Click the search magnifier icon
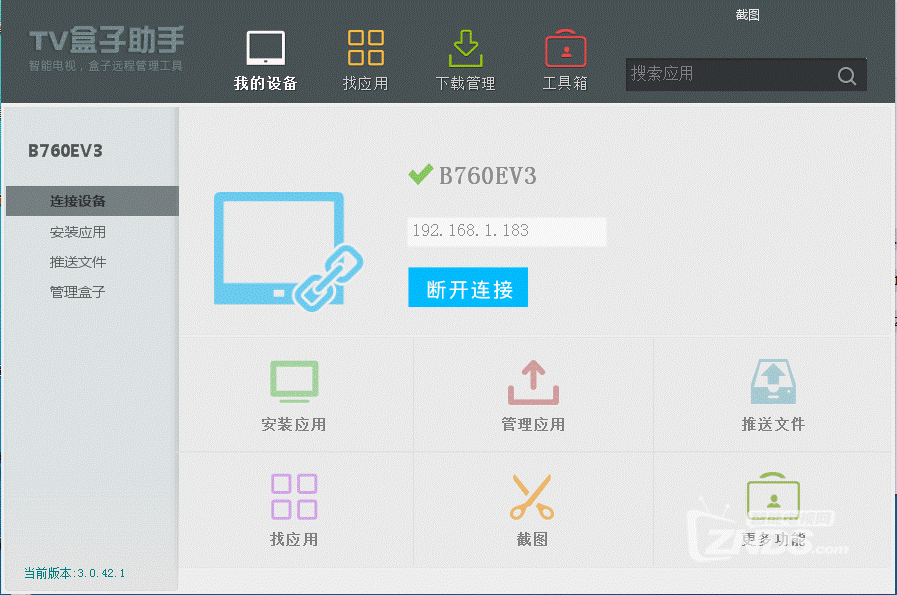The height and width of the screenshot is (595, 897). tap(846, 76)
